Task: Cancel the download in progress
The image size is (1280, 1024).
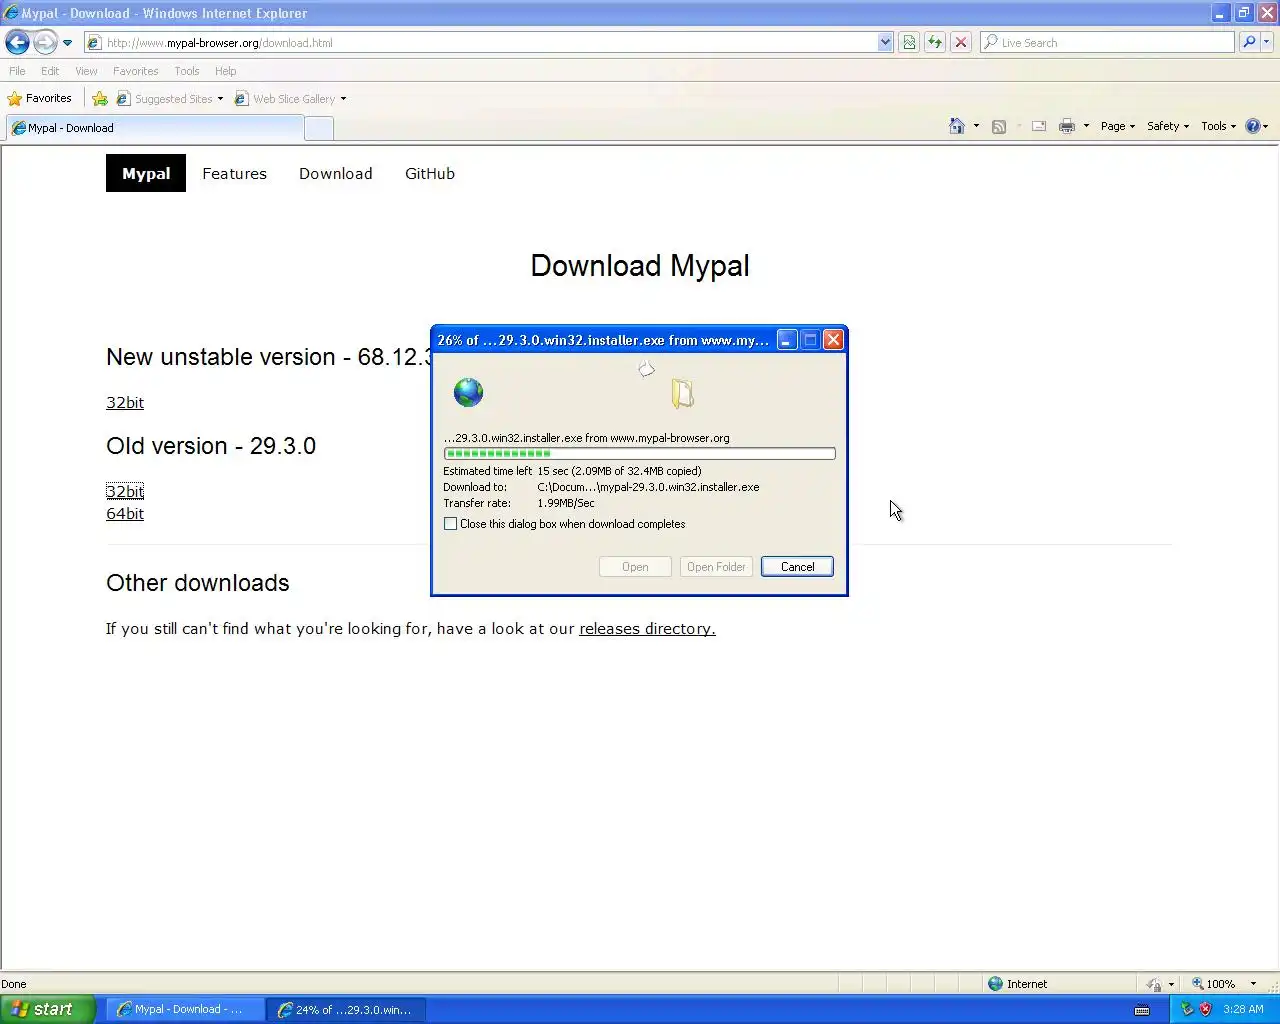Action: [x=797, y=566]
